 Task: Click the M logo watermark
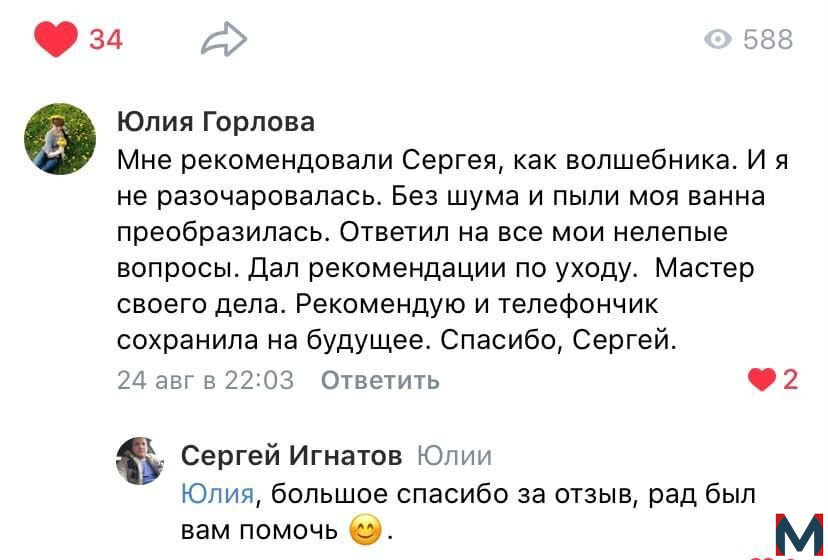(x=799, y=534)
